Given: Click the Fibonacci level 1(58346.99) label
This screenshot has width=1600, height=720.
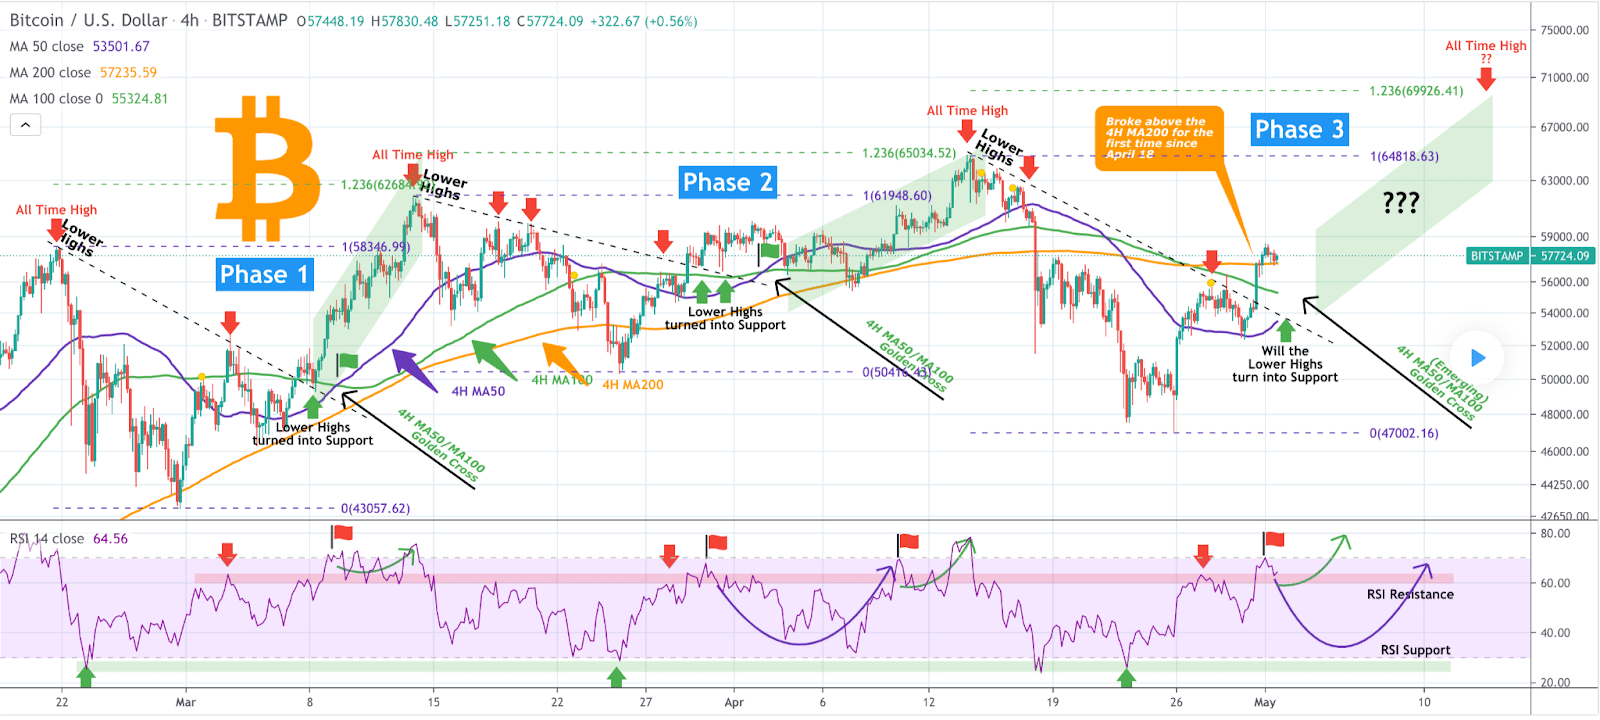Looking at the screenshot, I should pyautogui.click(x=376, y=247).
